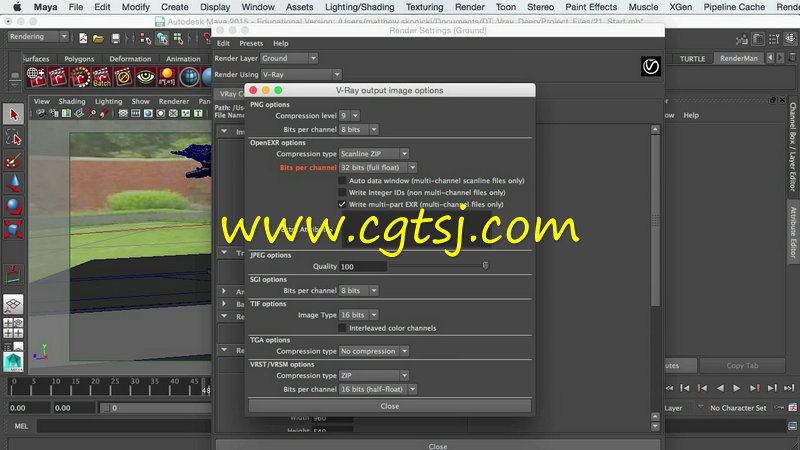Screen dimensions: 800x450
Task: Click play forward in playback controls
Action: [736, 388]
